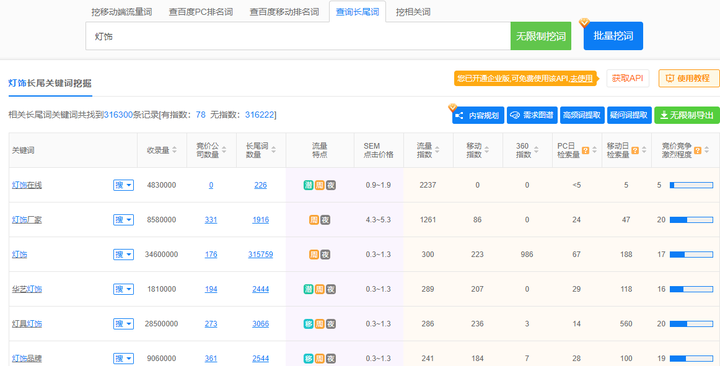Click the 批量挖词 blue button
The height and width of the screenshot is (366, 720).
click(x=613, y=36)
